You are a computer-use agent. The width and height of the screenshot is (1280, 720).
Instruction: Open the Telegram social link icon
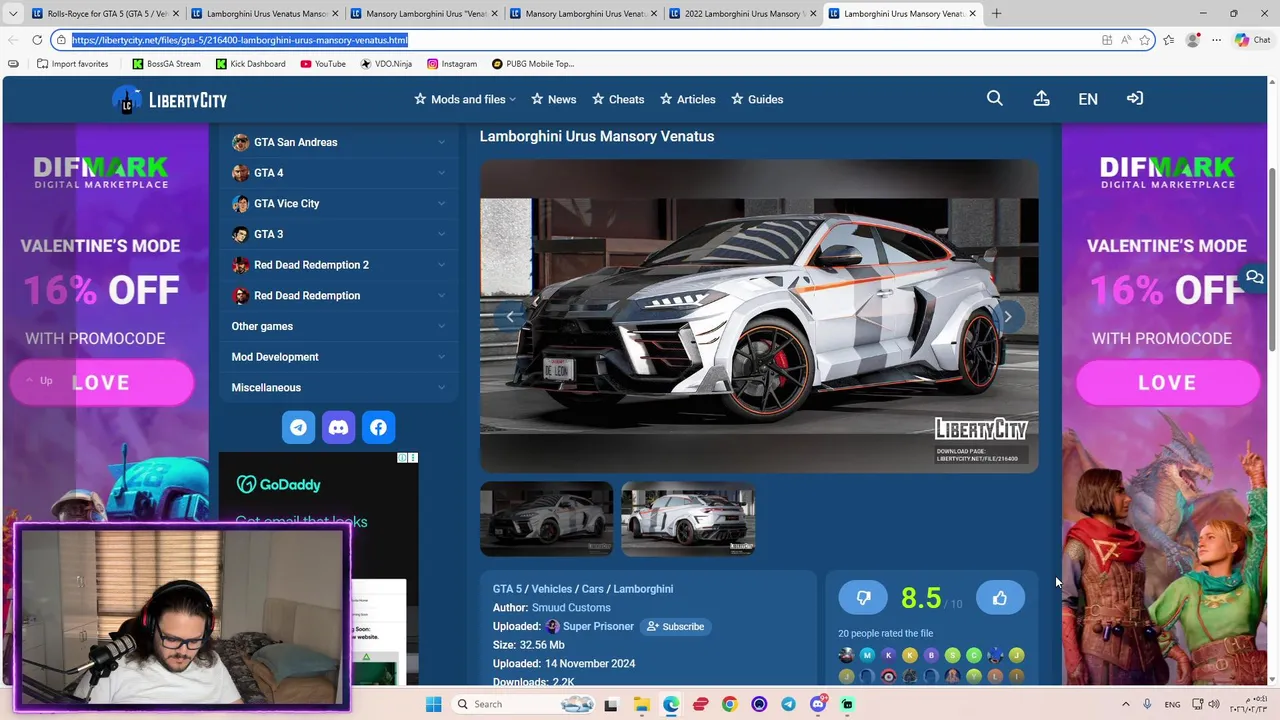point(298,427)
